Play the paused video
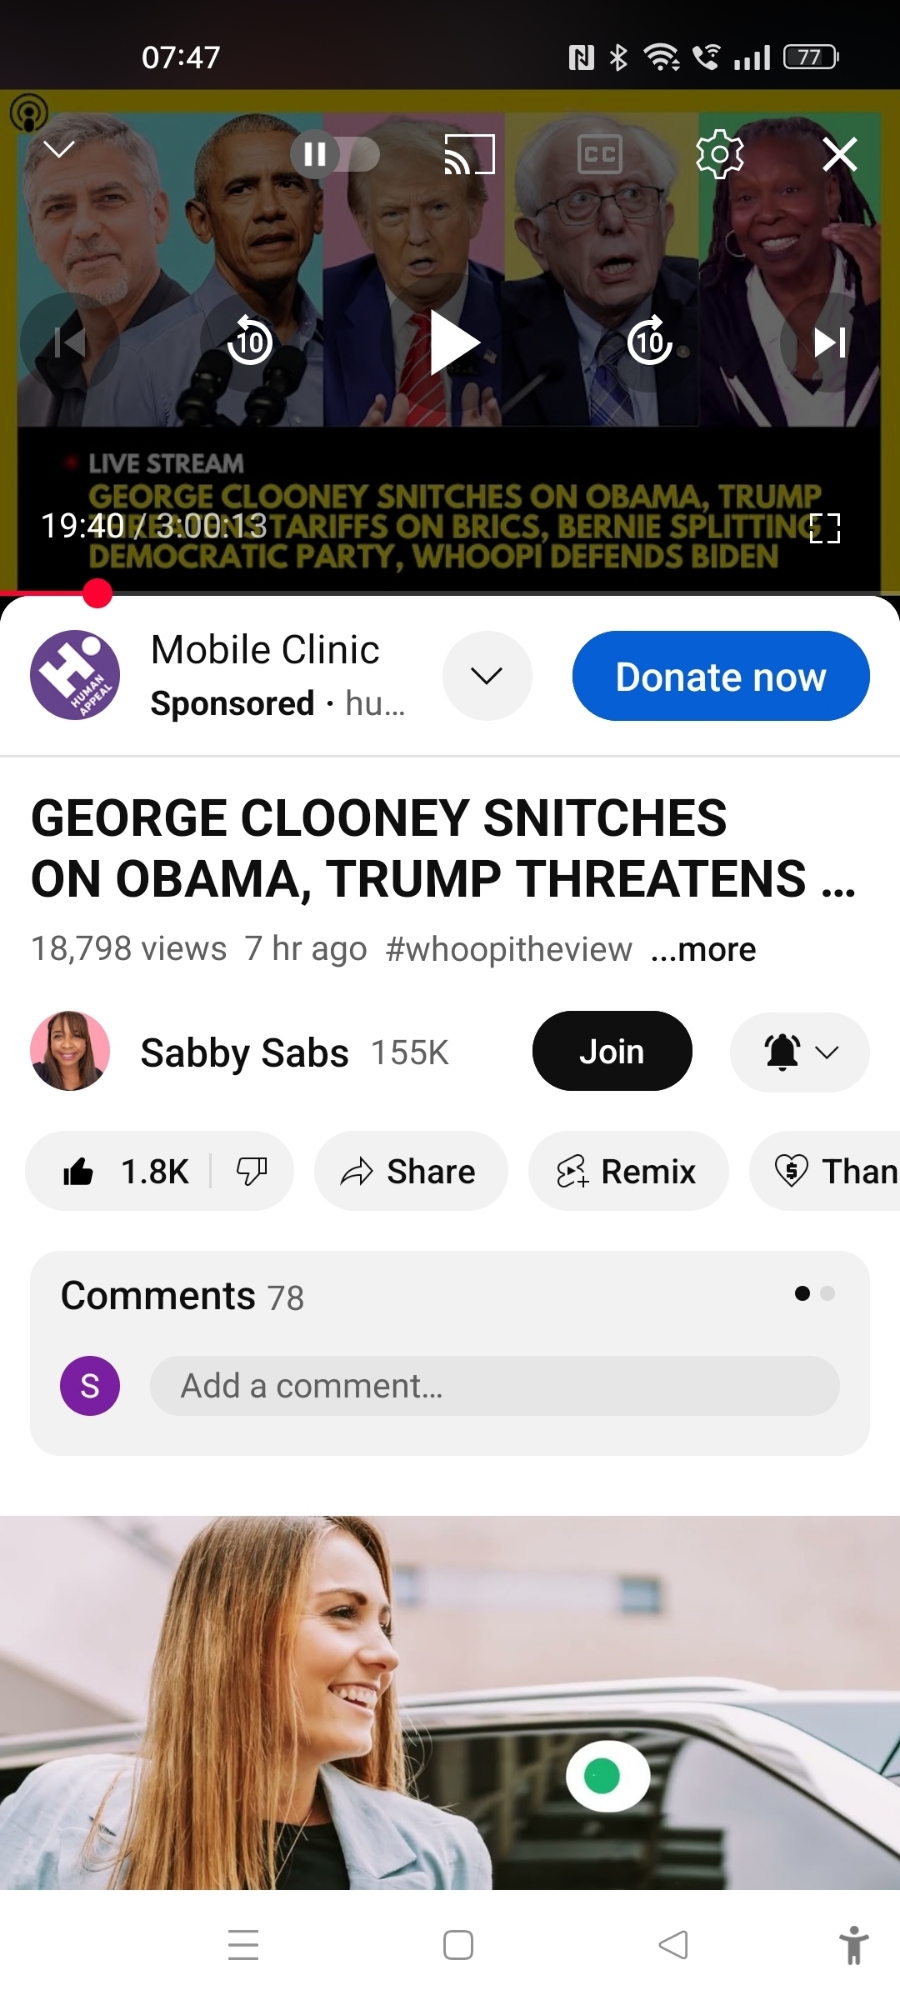The width and height of the screenshot is (900, 2000). [x=453, y=342]
